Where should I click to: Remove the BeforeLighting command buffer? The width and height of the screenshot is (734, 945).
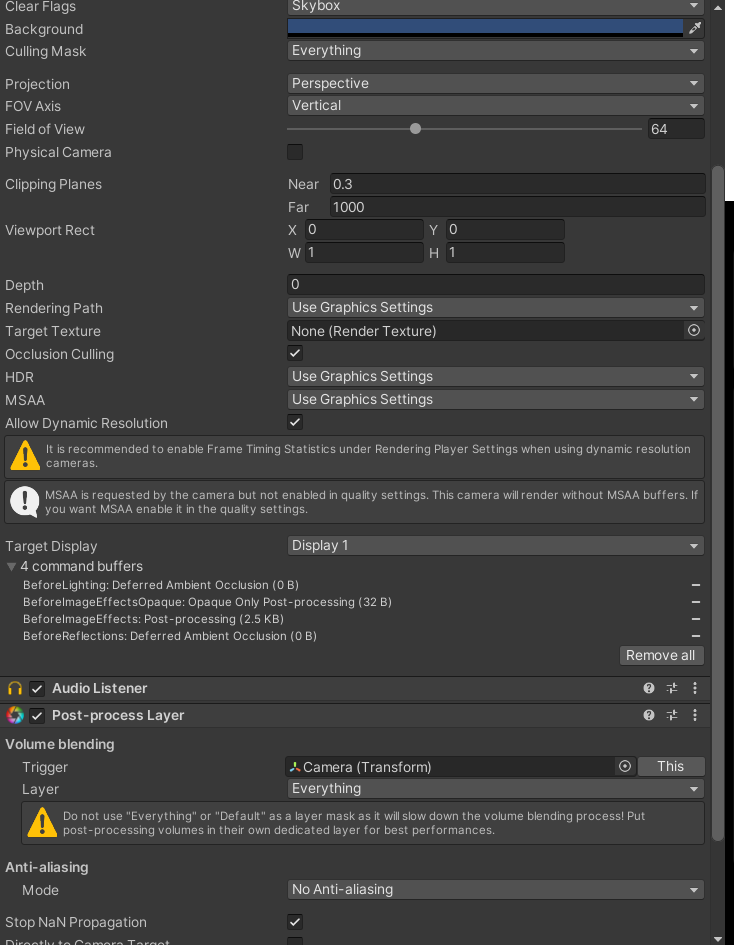click(695, 585)
